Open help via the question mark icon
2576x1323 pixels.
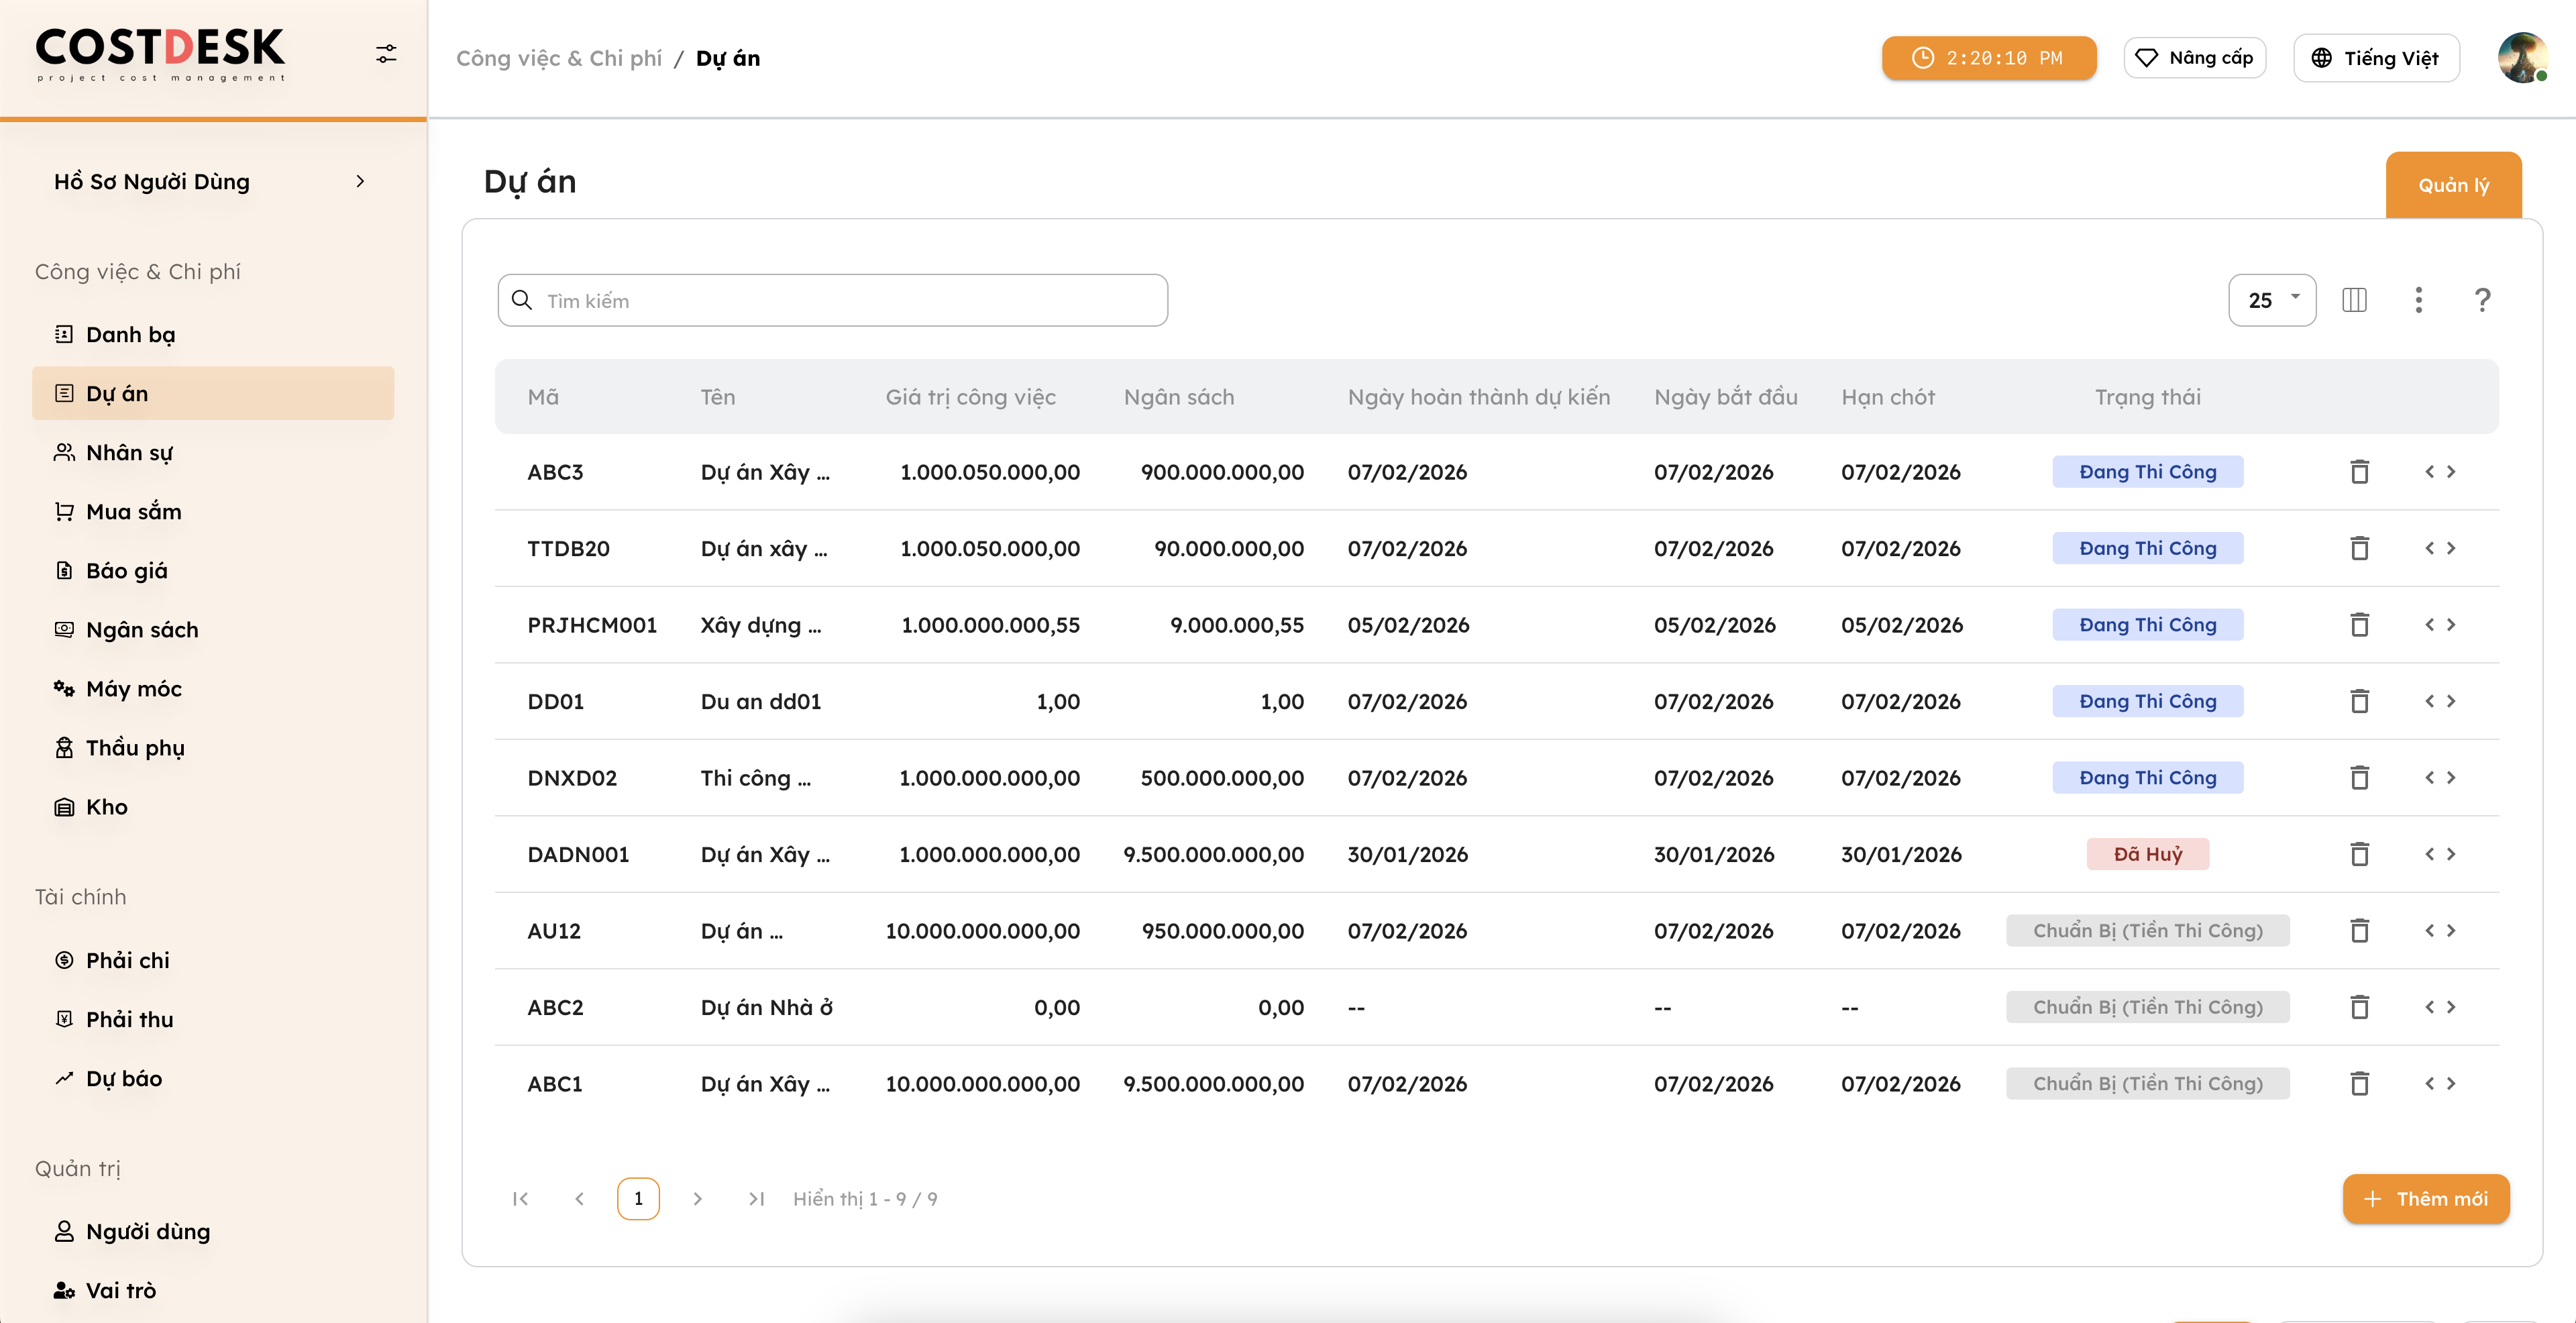pyautogui.click(x=2483, y=299)
